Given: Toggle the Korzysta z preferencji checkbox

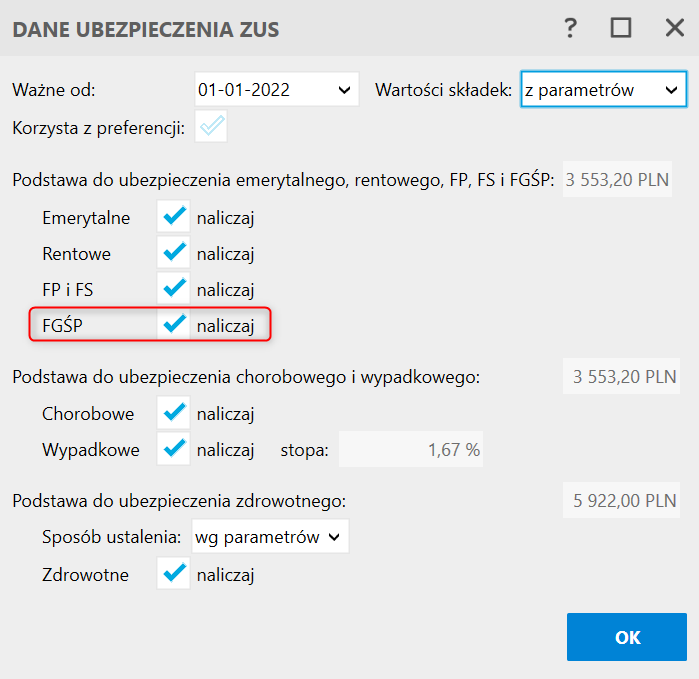Looking at the screenshot, I should [x=212, y=127].
